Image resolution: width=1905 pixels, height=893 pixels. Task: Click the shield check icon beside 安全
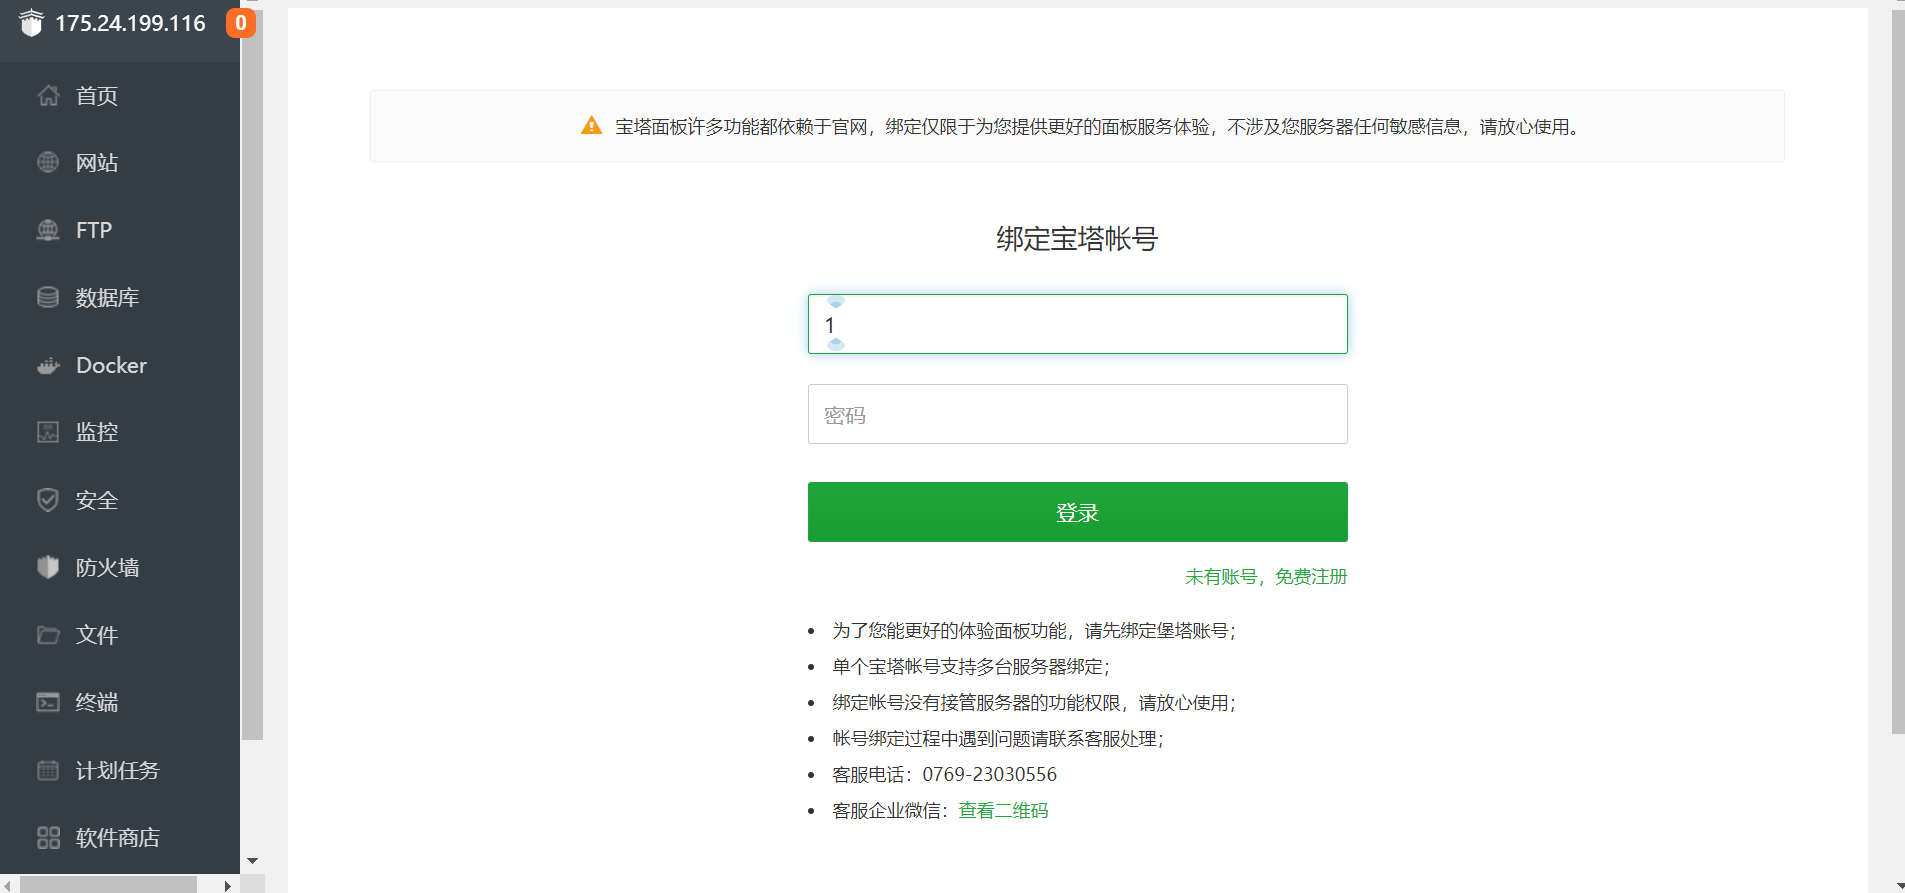point(48,500)
